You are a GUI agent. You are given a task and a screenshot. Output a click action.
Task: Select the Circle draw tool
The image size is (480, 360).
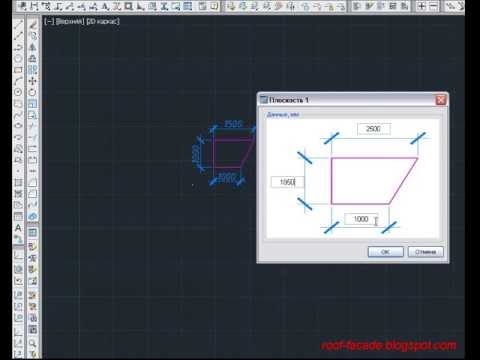pos(18,92)
